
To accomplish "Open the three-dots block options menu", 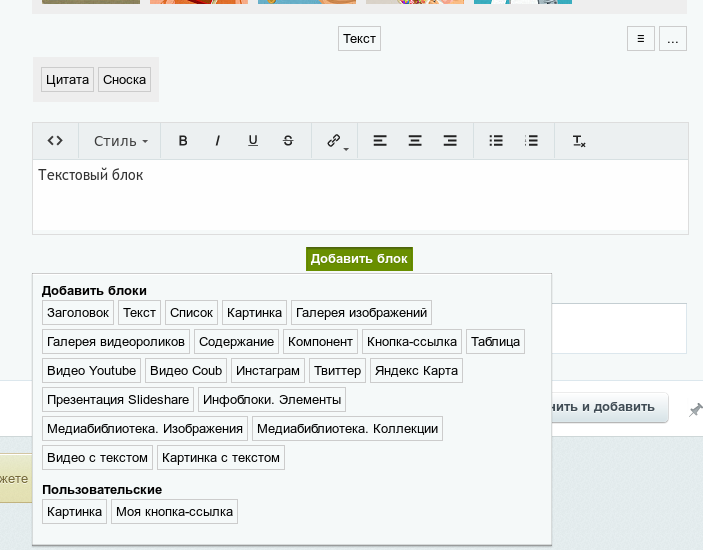I will point(673,39).
